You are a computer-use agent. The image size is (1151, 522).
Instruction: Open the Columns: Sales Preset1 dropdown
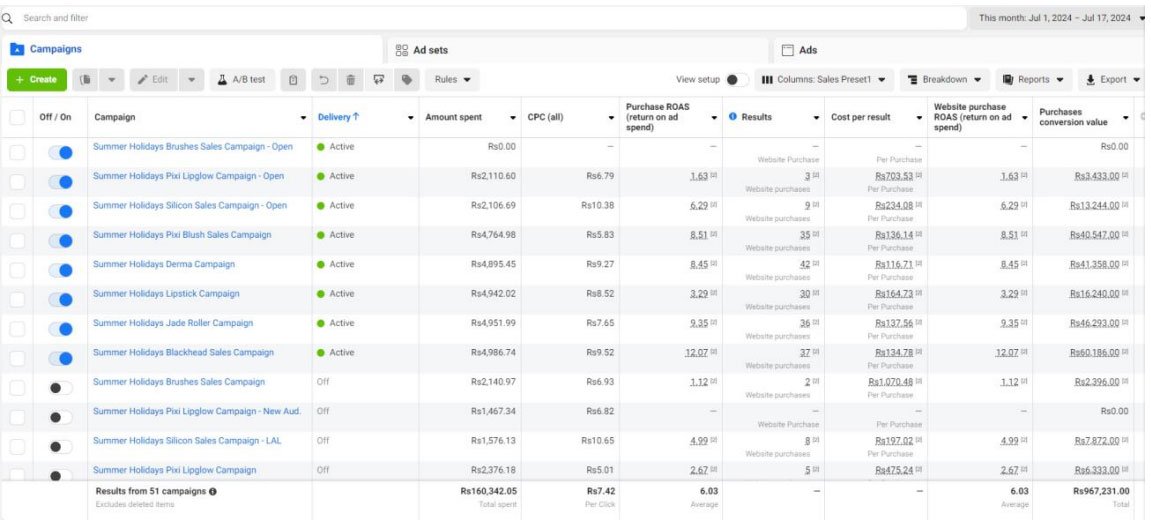click(x=823, y=79)
